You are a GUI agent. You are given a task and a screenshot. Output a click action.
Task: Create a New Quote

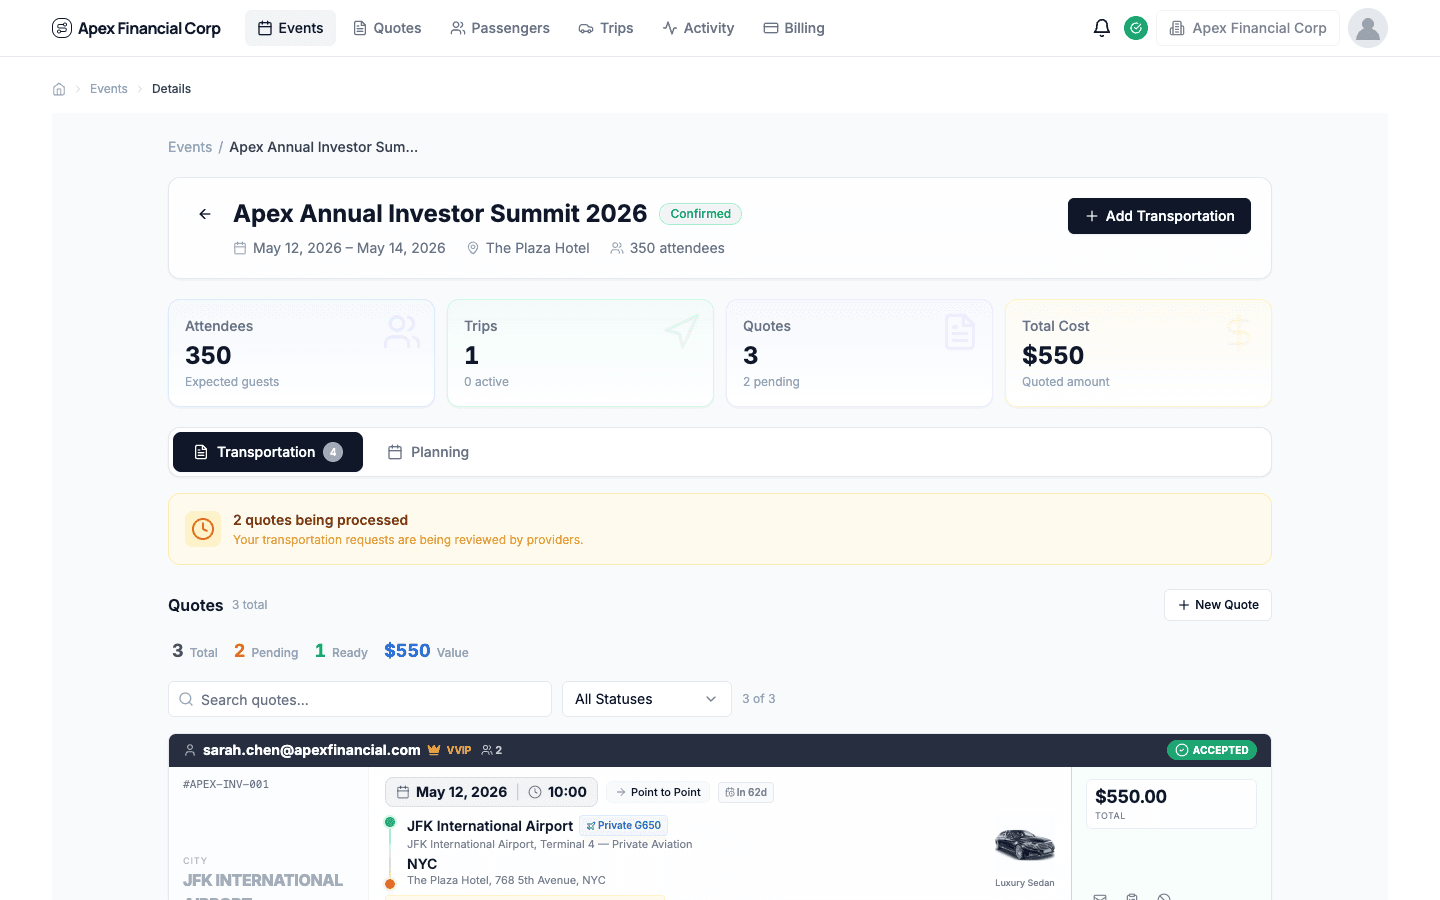(x=1217, y=605)
